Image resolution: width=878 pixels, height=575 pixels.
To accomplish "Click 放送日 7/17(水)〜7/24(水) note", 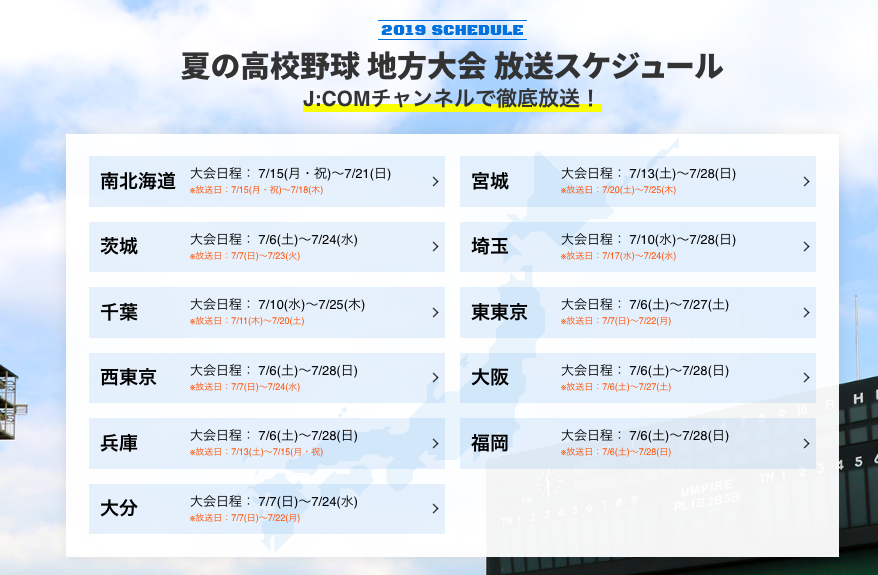I will pos(619,256).
